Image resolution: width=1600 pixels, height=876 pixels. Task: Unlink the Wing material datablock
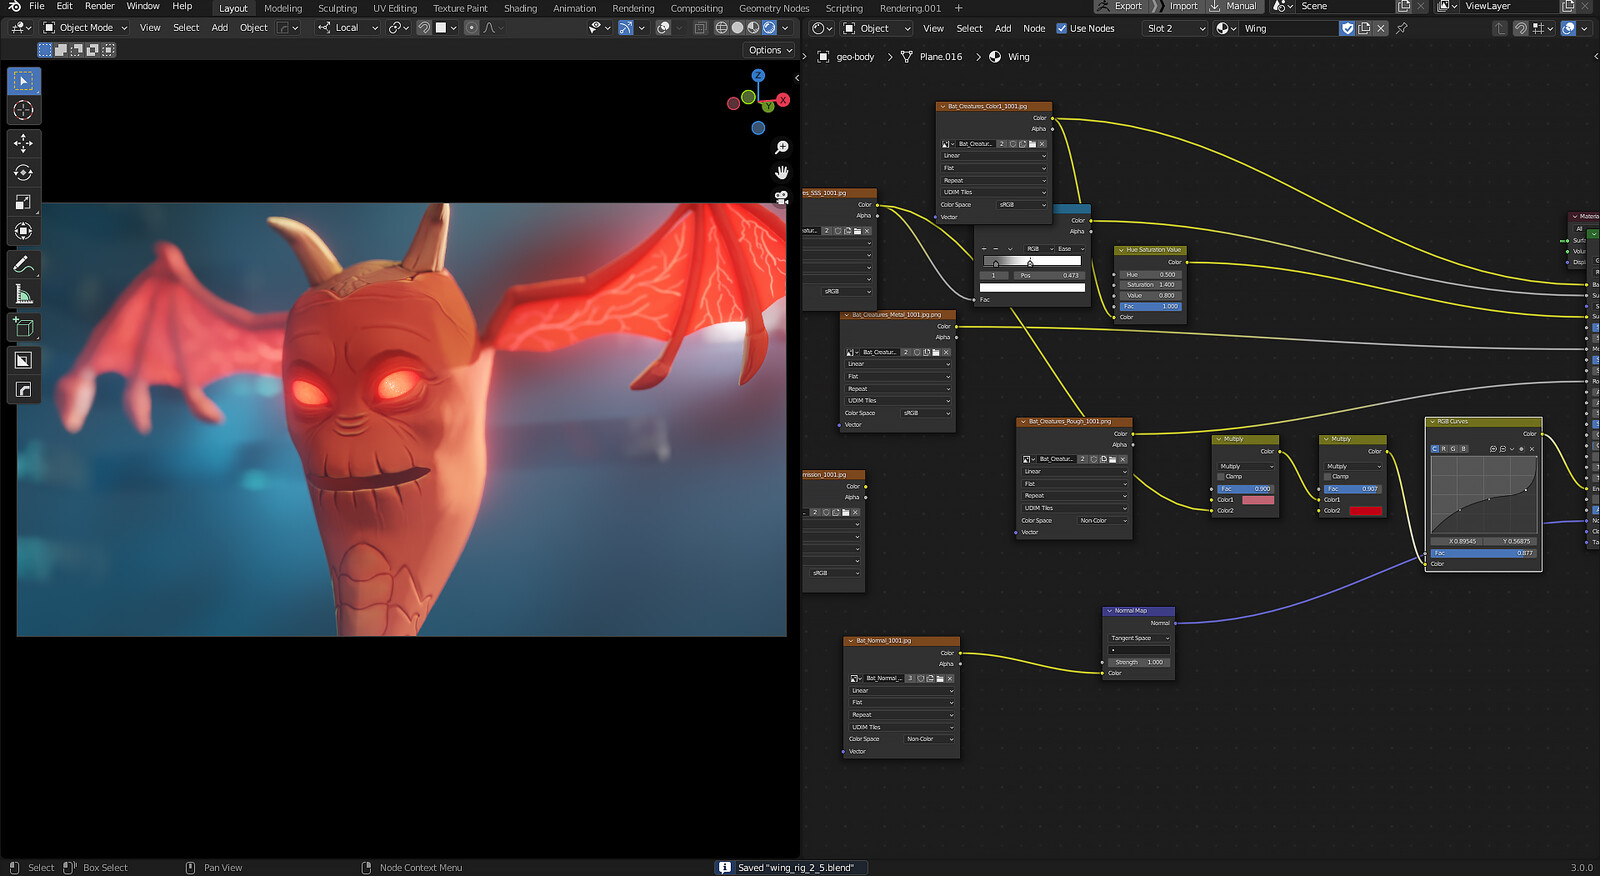[x=1381, y=28]
